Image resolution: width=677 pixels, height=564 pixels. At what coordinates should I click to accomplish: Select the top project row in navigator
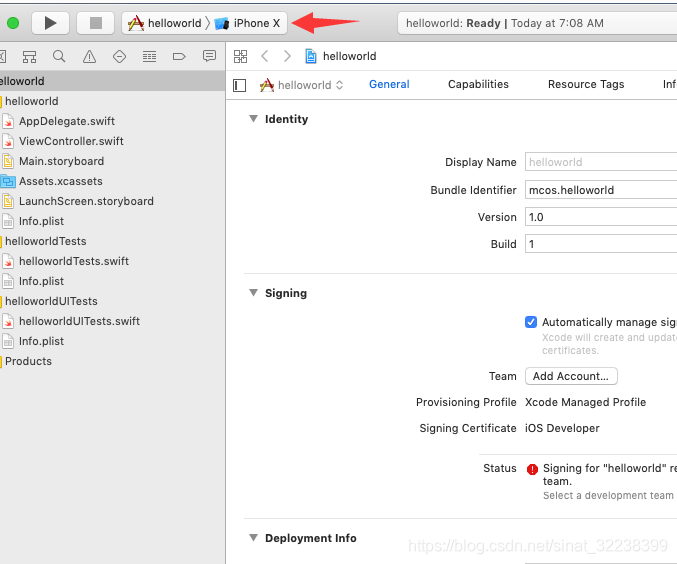112,81
